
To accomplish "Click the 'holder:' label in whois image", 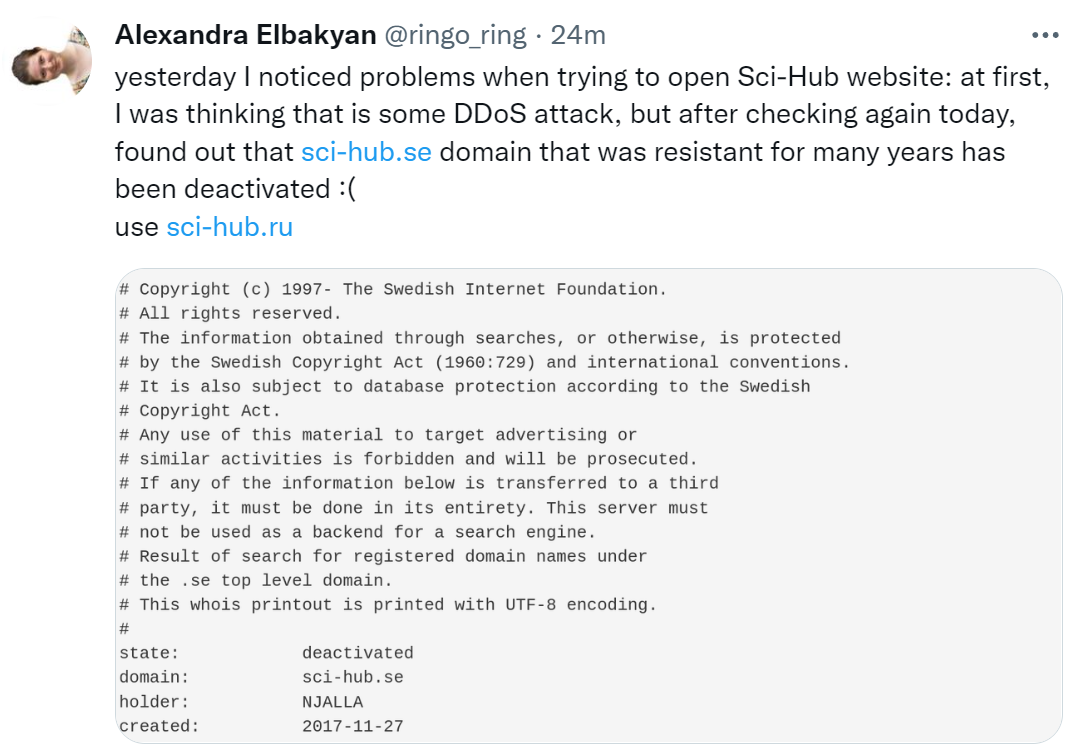I will click(x=154, y=702).
